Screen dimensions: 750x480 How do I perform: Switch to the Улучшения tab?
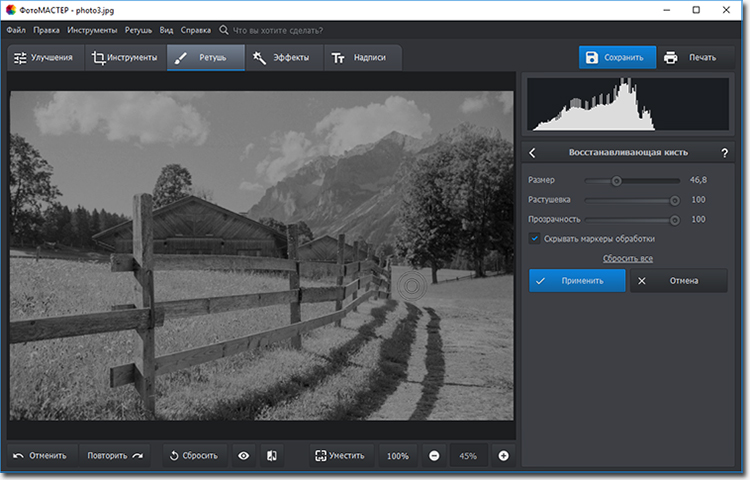pyautogui.click(x=43, y=58)
